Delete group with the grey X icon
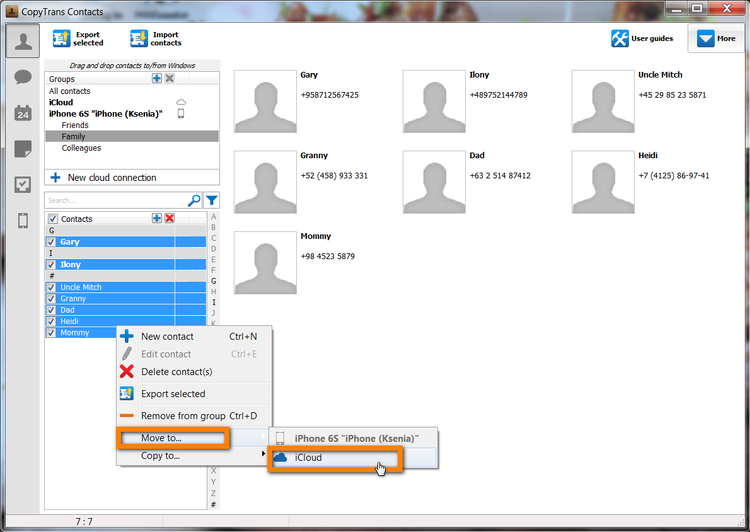This screenshot has width=750, height=532. 169,78
